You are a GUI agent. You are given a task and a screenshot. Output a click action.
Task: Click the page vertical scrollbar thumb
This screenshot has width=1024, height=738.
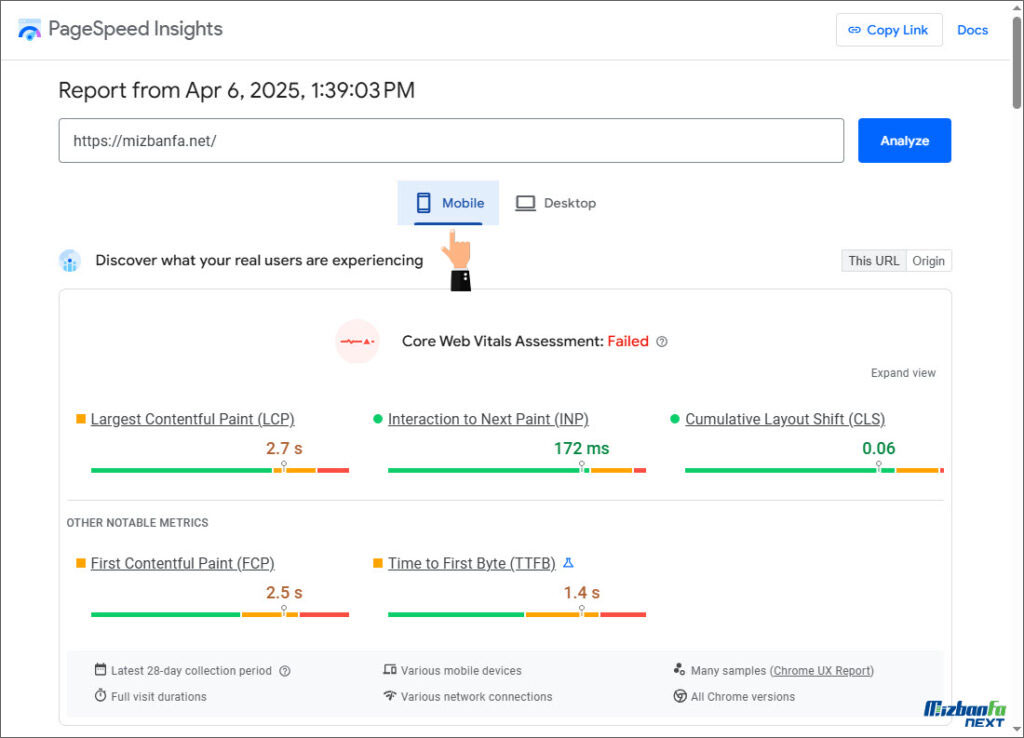1017,62
